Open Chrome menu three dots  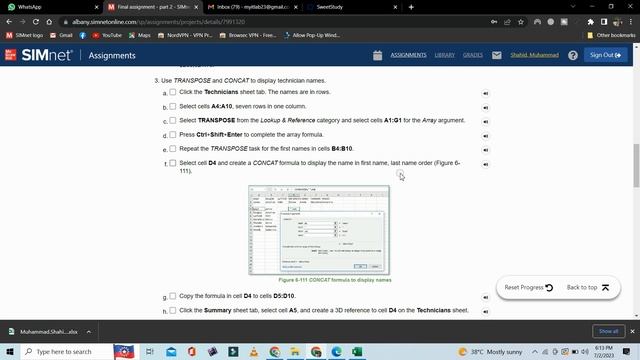(x=631, y=22)
